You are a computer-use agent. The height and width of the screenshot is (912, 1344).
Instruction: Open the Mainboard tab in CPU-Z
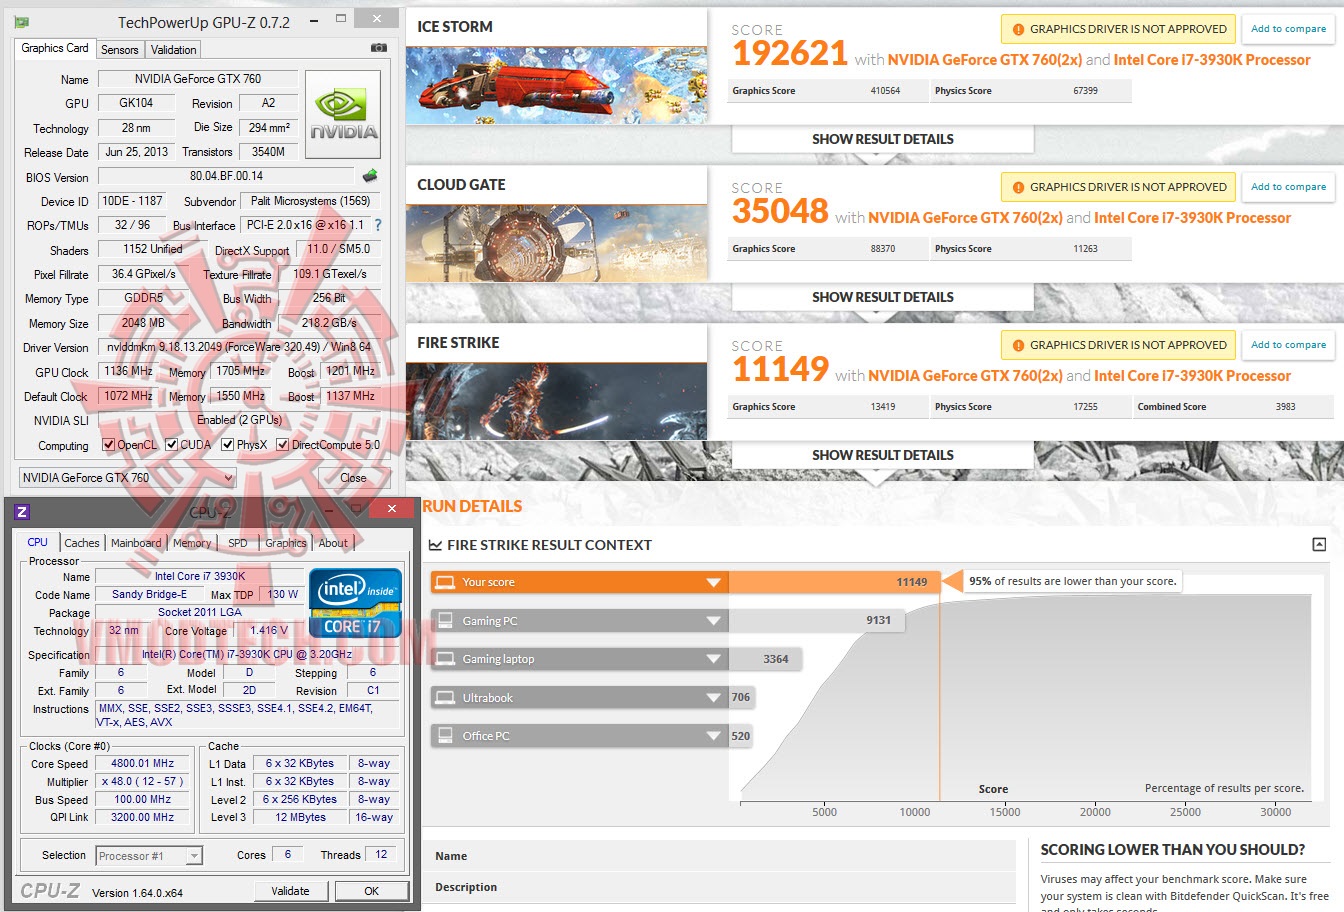pos(136,543)
